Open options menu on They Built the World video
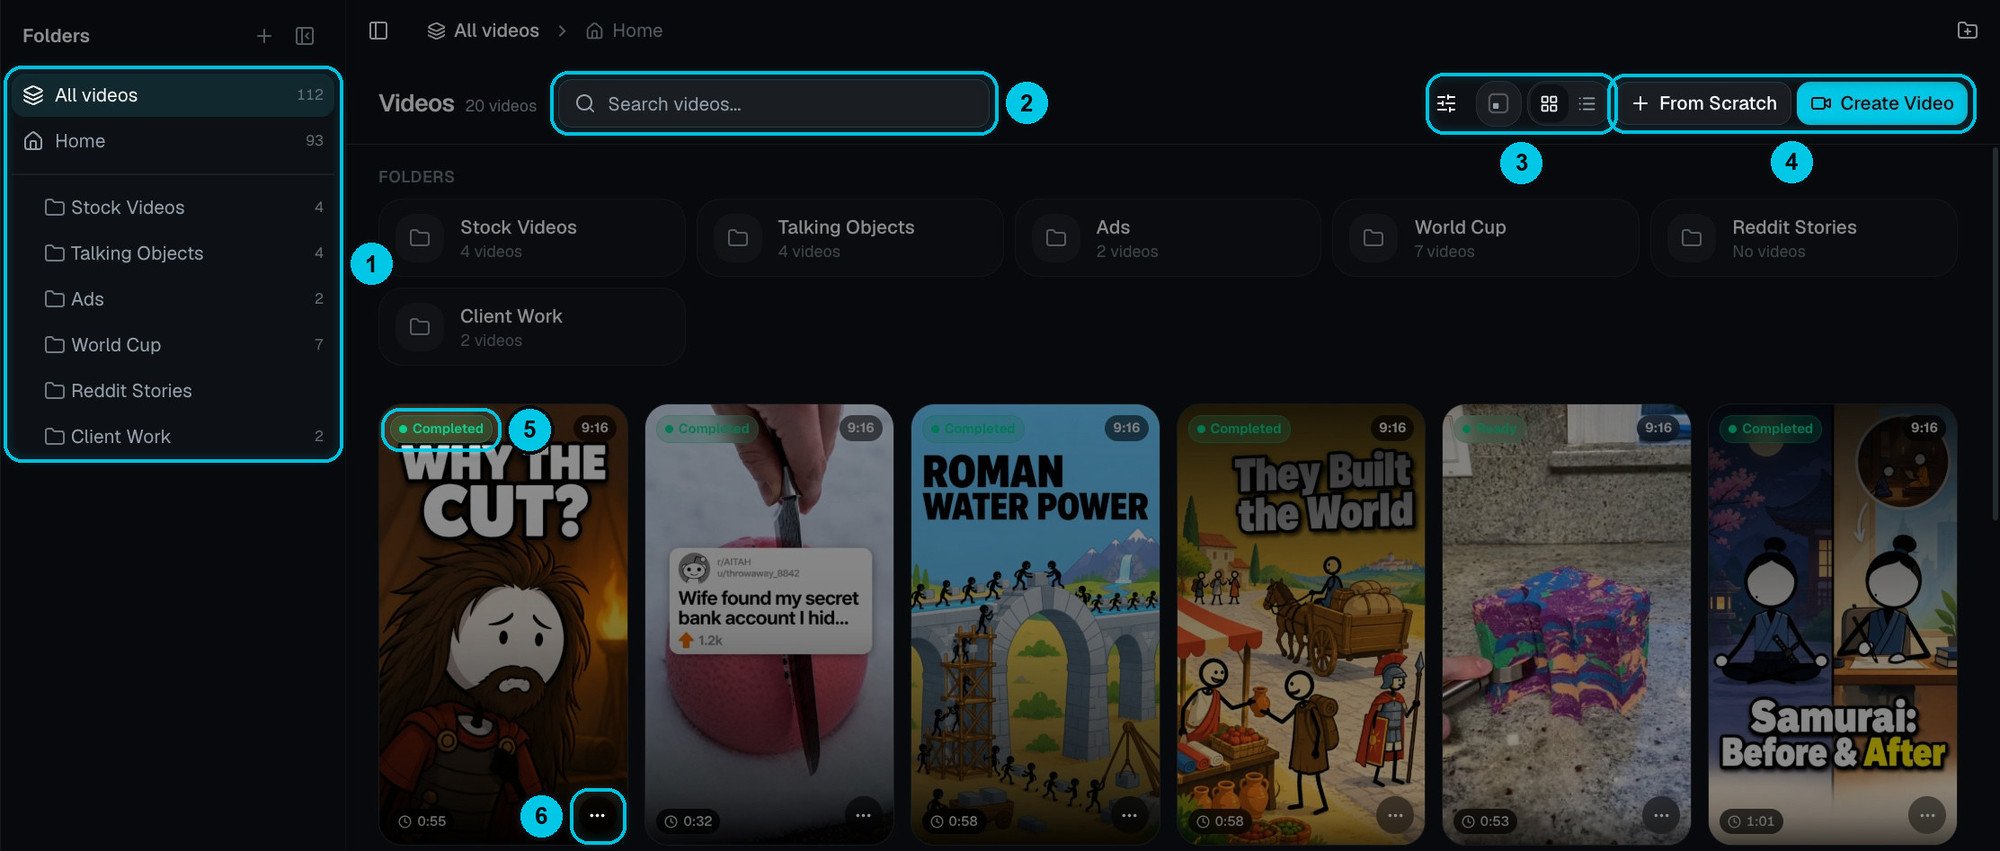This screenshot has height=851, width=2000. [x=1395, y=816]
